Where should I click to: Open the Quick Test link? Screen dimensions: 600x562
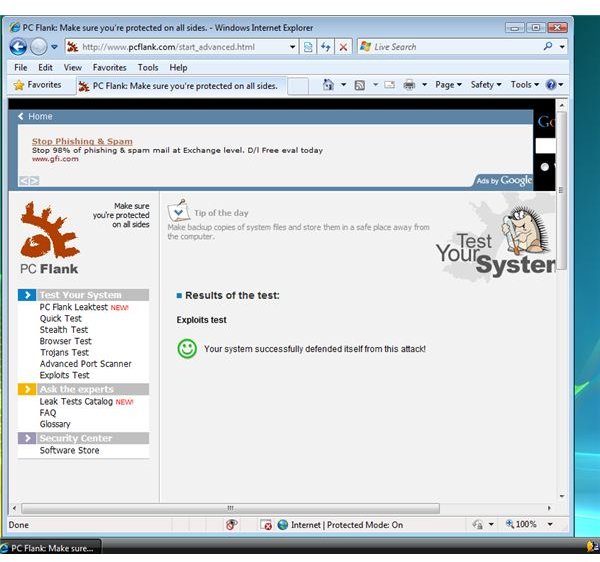tap(60, 318)
